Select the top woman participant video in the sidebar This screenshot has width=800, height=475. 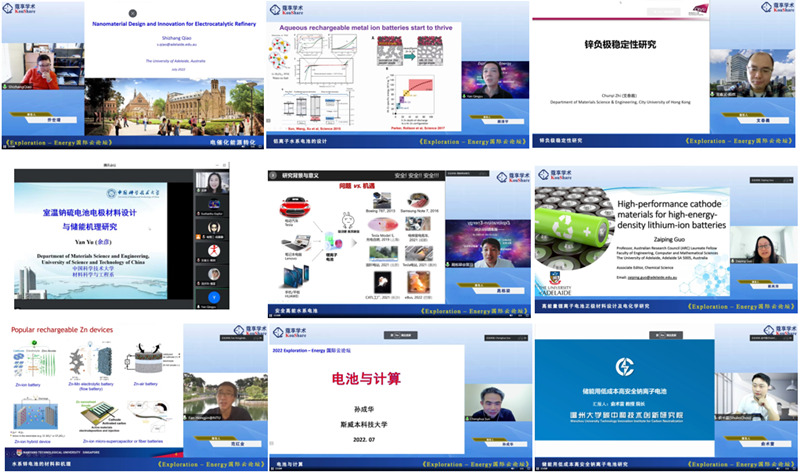click(x=215, y=182)
